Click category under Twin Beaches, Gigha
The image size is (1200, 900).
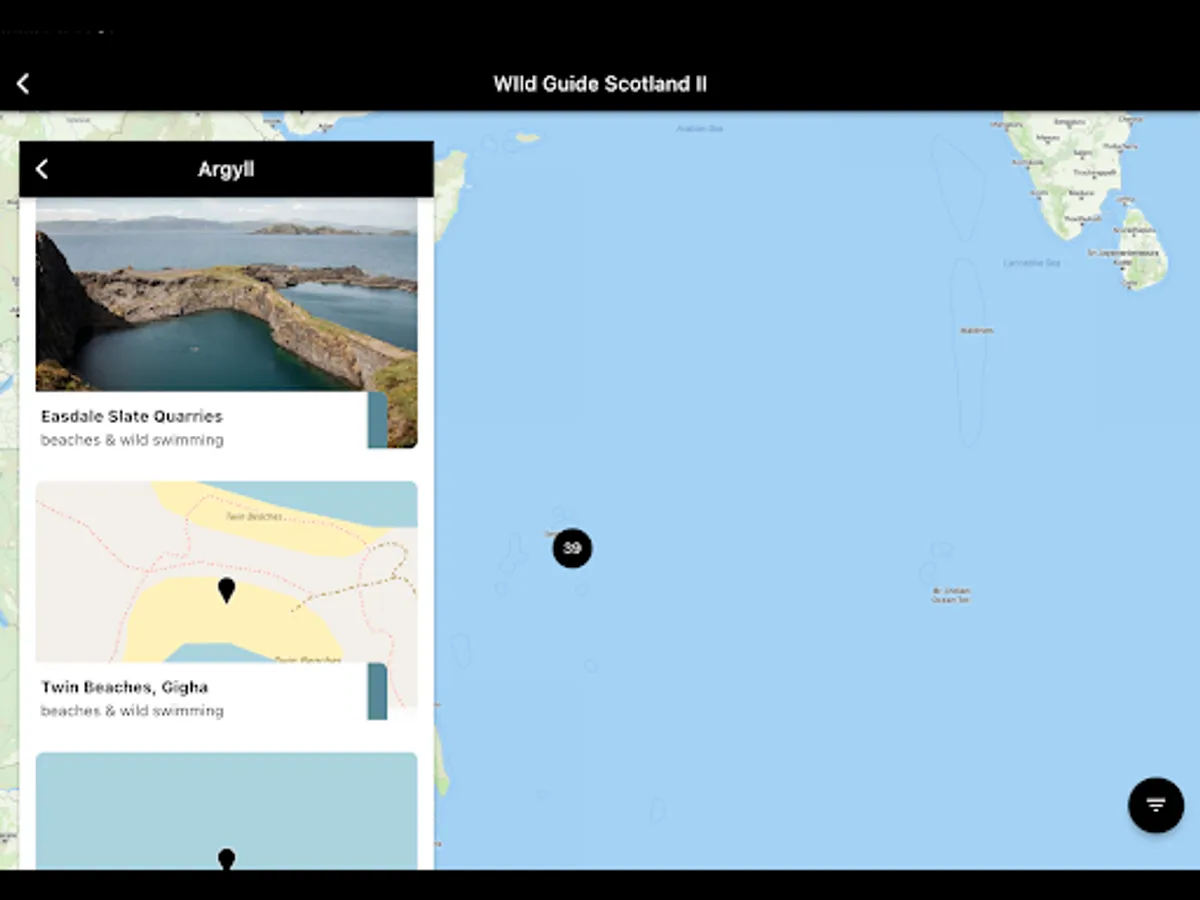pyautogui.click(x=132, y=711)
